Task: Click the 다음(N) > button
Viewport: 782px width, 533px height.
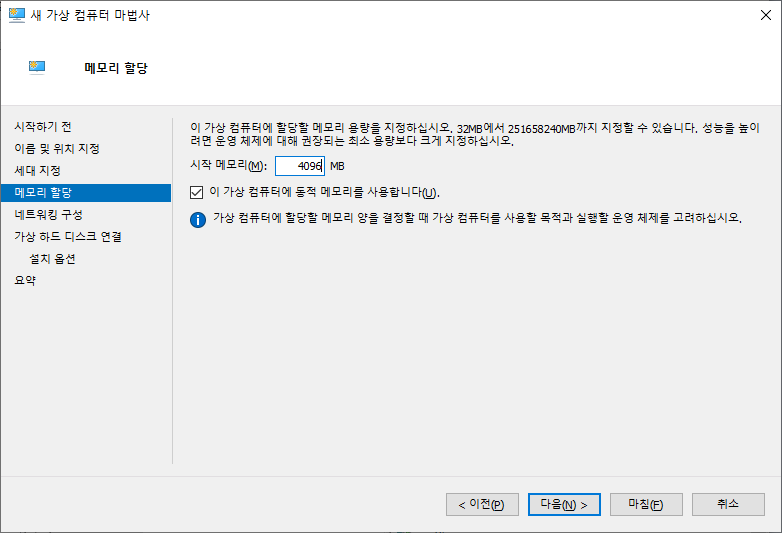Action: click(x=564, y=505)
